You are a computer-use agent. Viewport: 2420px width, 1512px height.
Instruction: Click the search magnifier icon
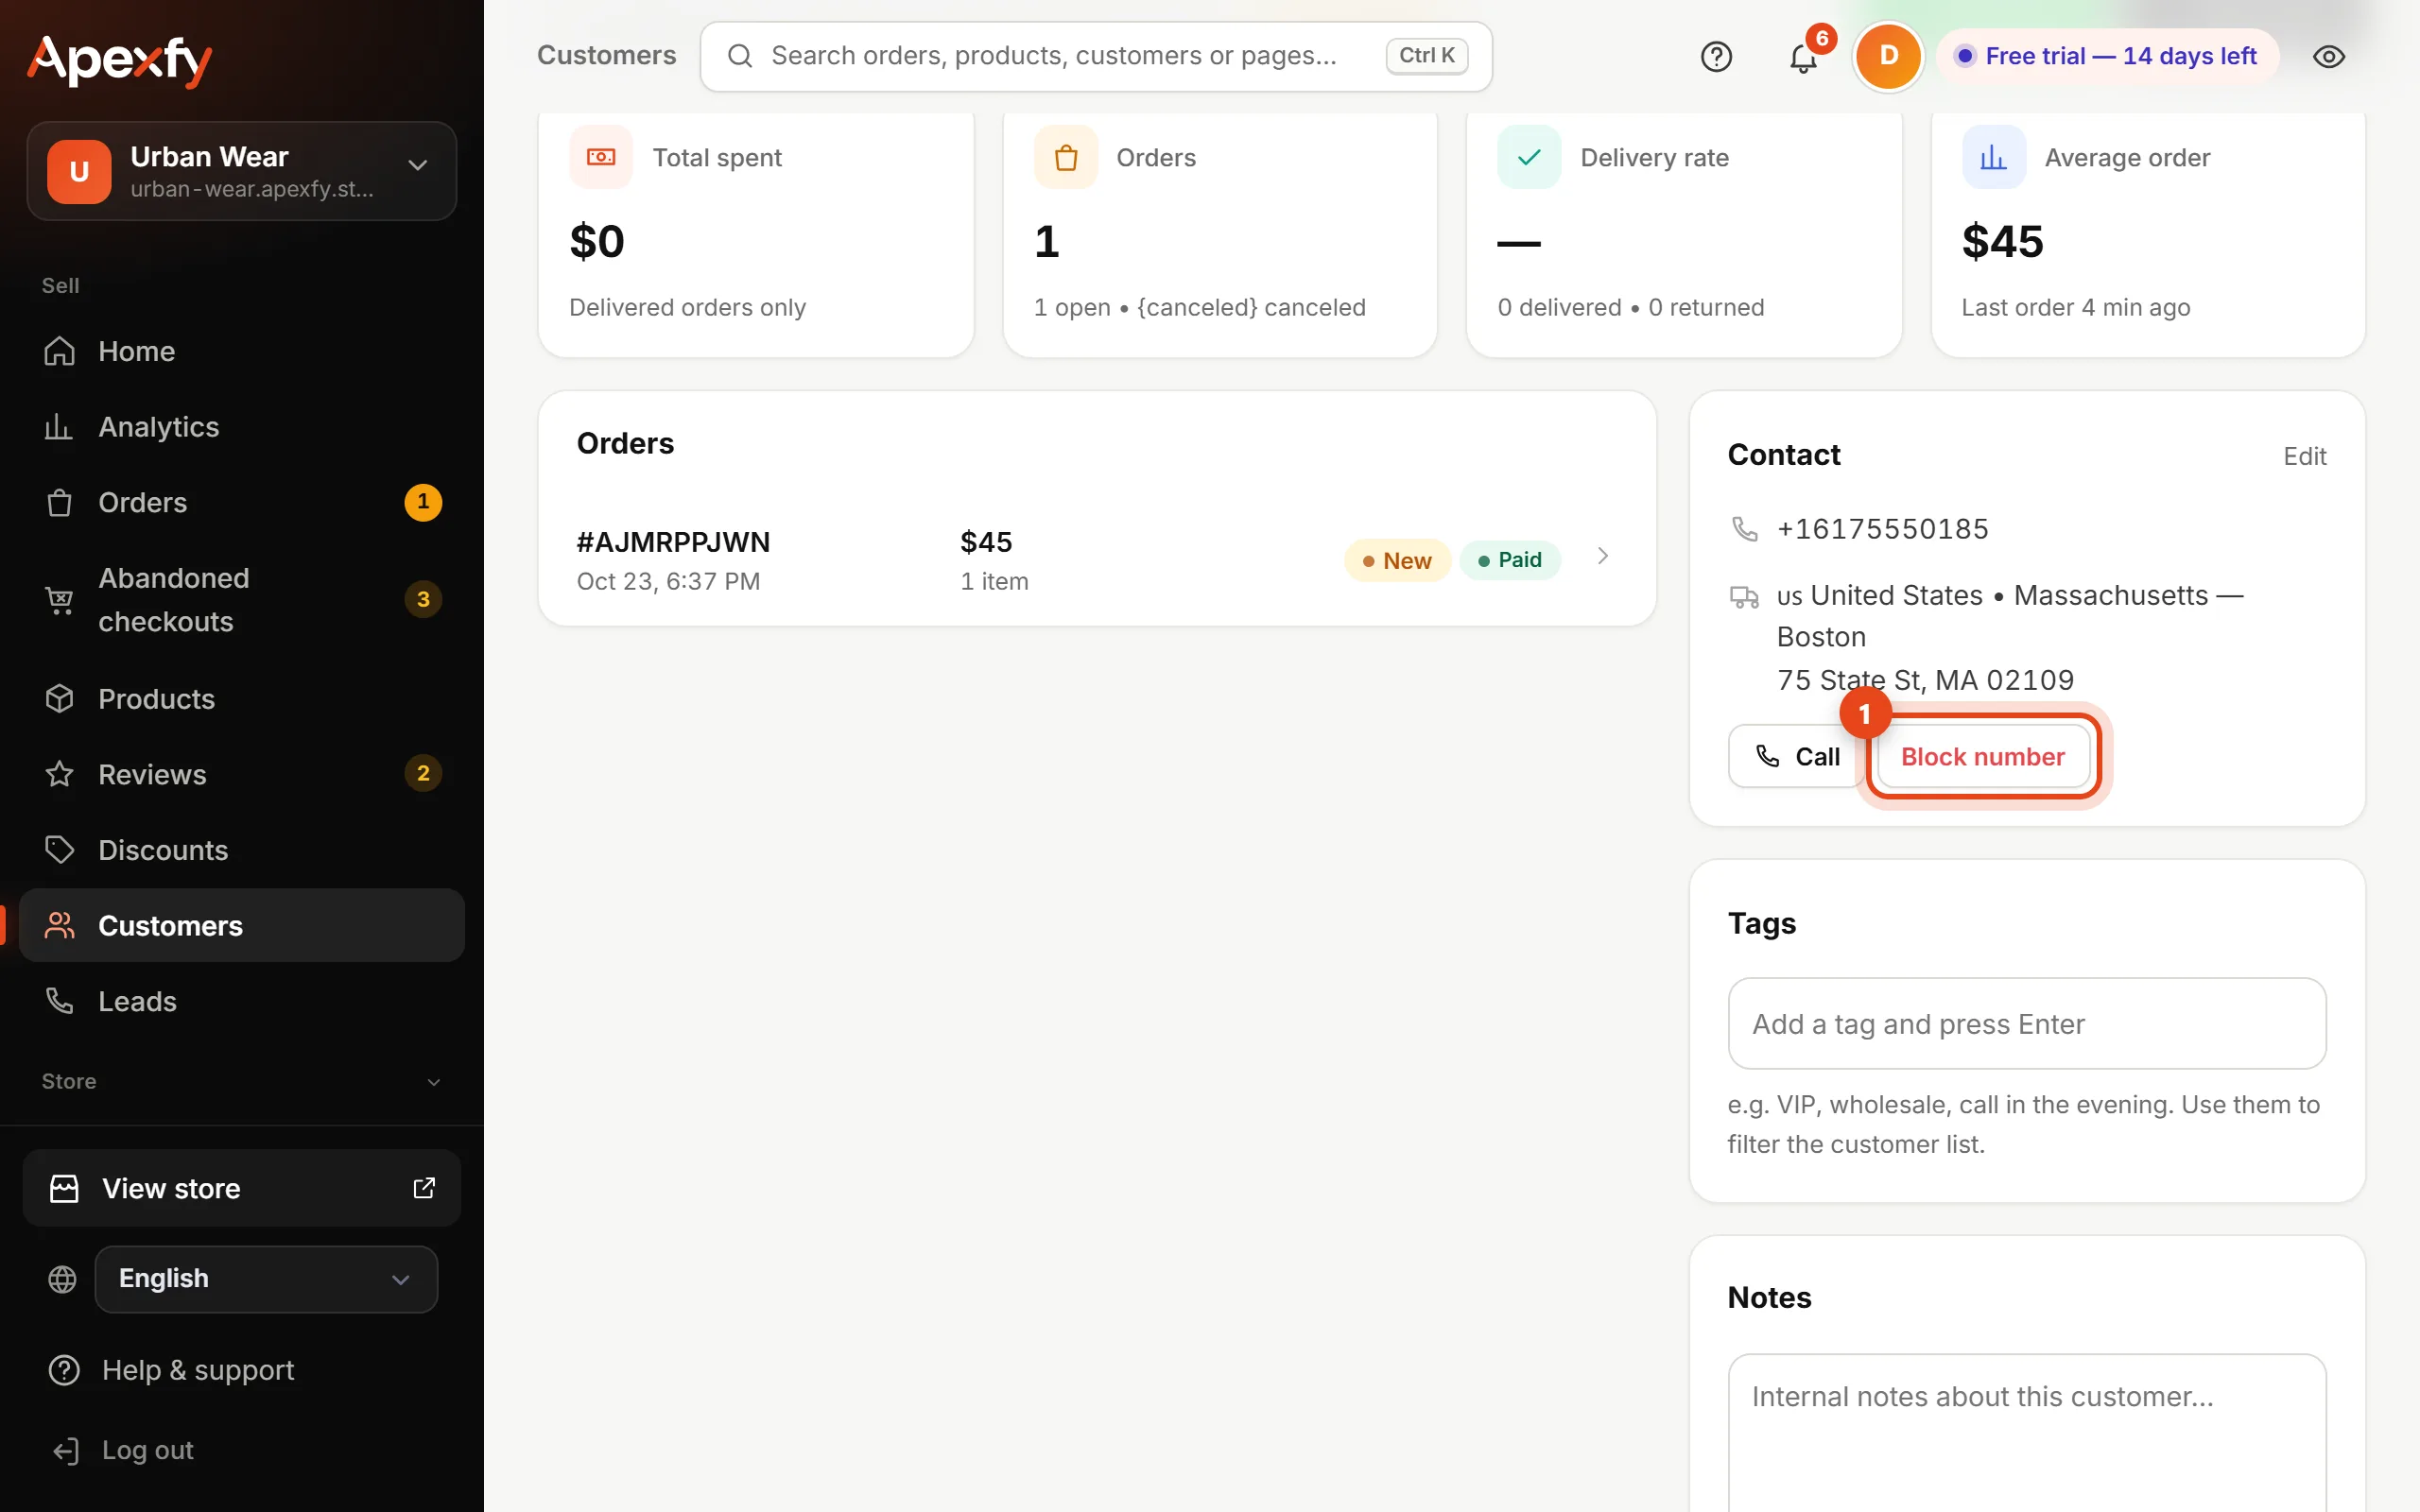point(740,56)
